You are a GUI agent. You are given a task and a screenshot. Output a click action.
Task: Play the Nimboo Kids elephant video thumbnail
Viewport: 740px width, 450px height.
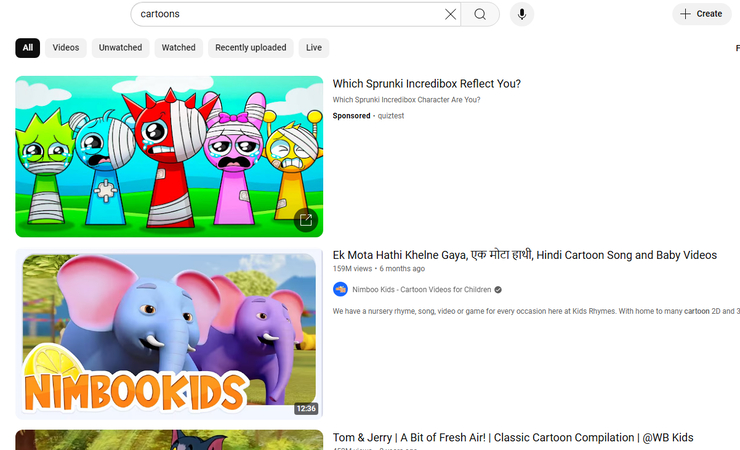point(169,334)
